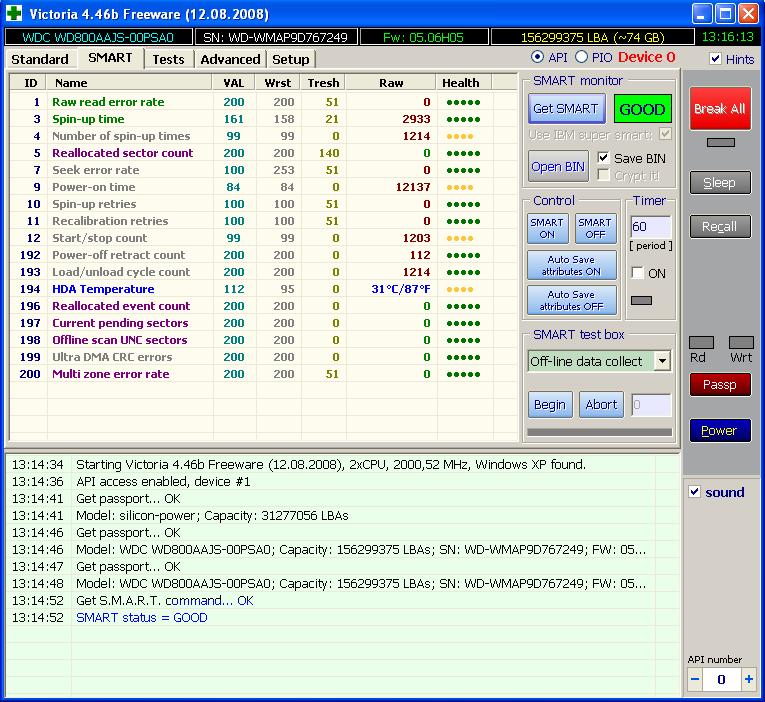Toggle the Hints checkbox
The image size is (765, 702).
pos(715,59)
